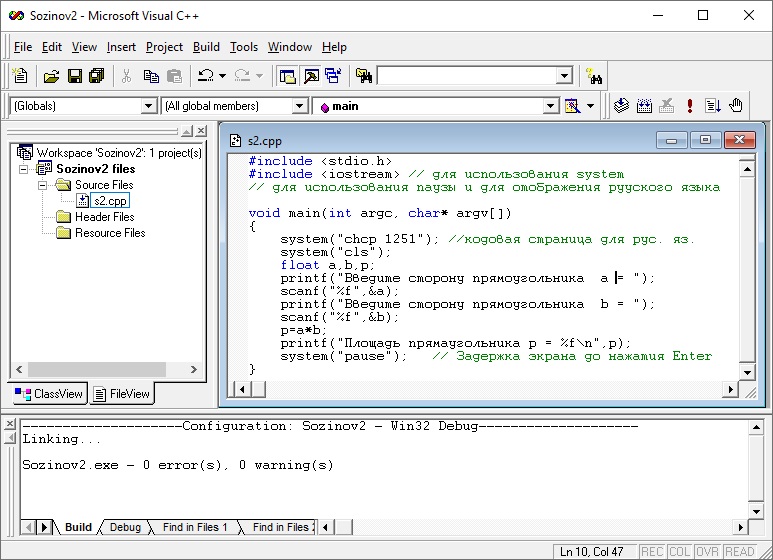Select the Workspace 'Sozinov2' root item
Image resolution: width=773 pixels, height=560 pixels.
pos(119,153)
